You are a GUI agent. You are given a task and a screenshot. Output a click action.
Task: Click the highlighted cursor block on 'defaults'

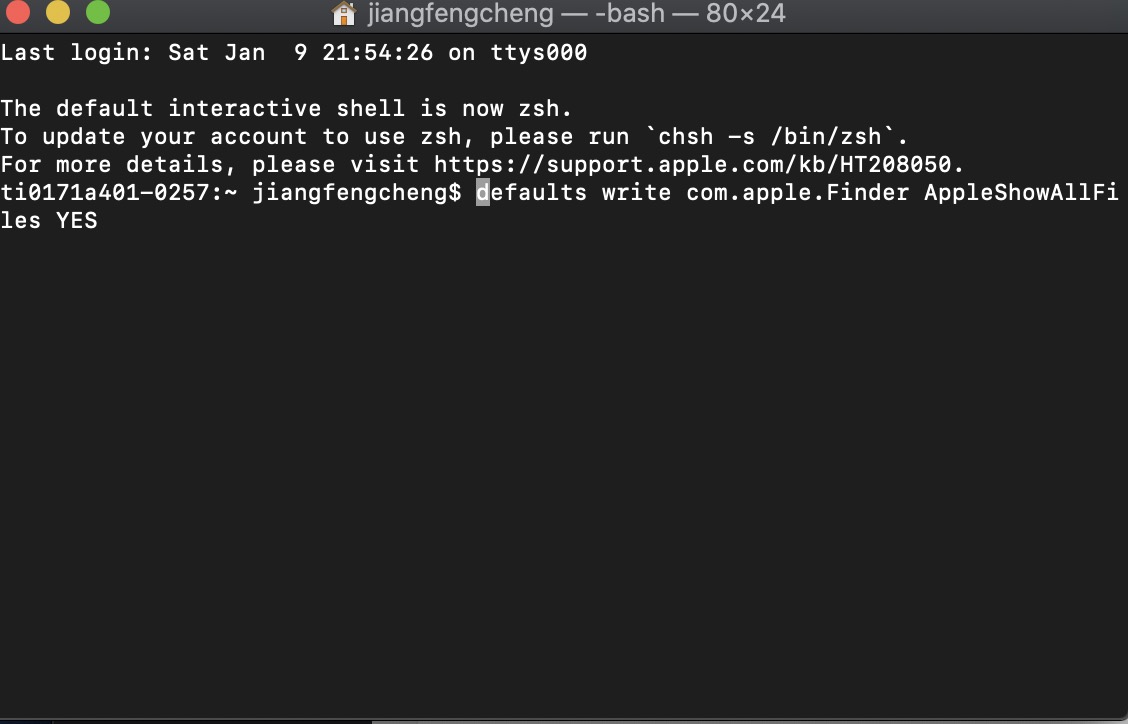483,192
